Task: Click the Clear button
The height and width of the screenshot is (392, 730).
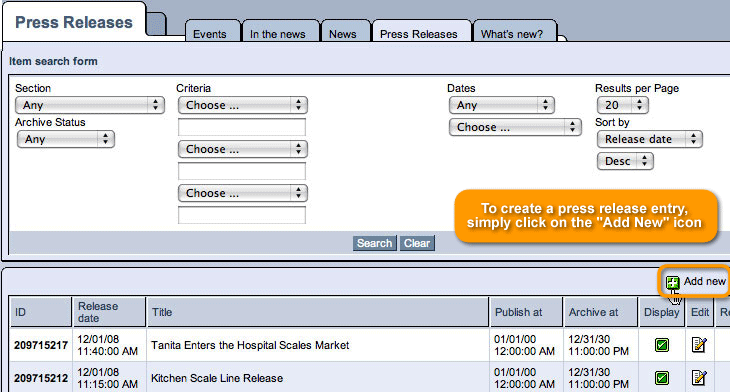Action: [x=417, y=243]
